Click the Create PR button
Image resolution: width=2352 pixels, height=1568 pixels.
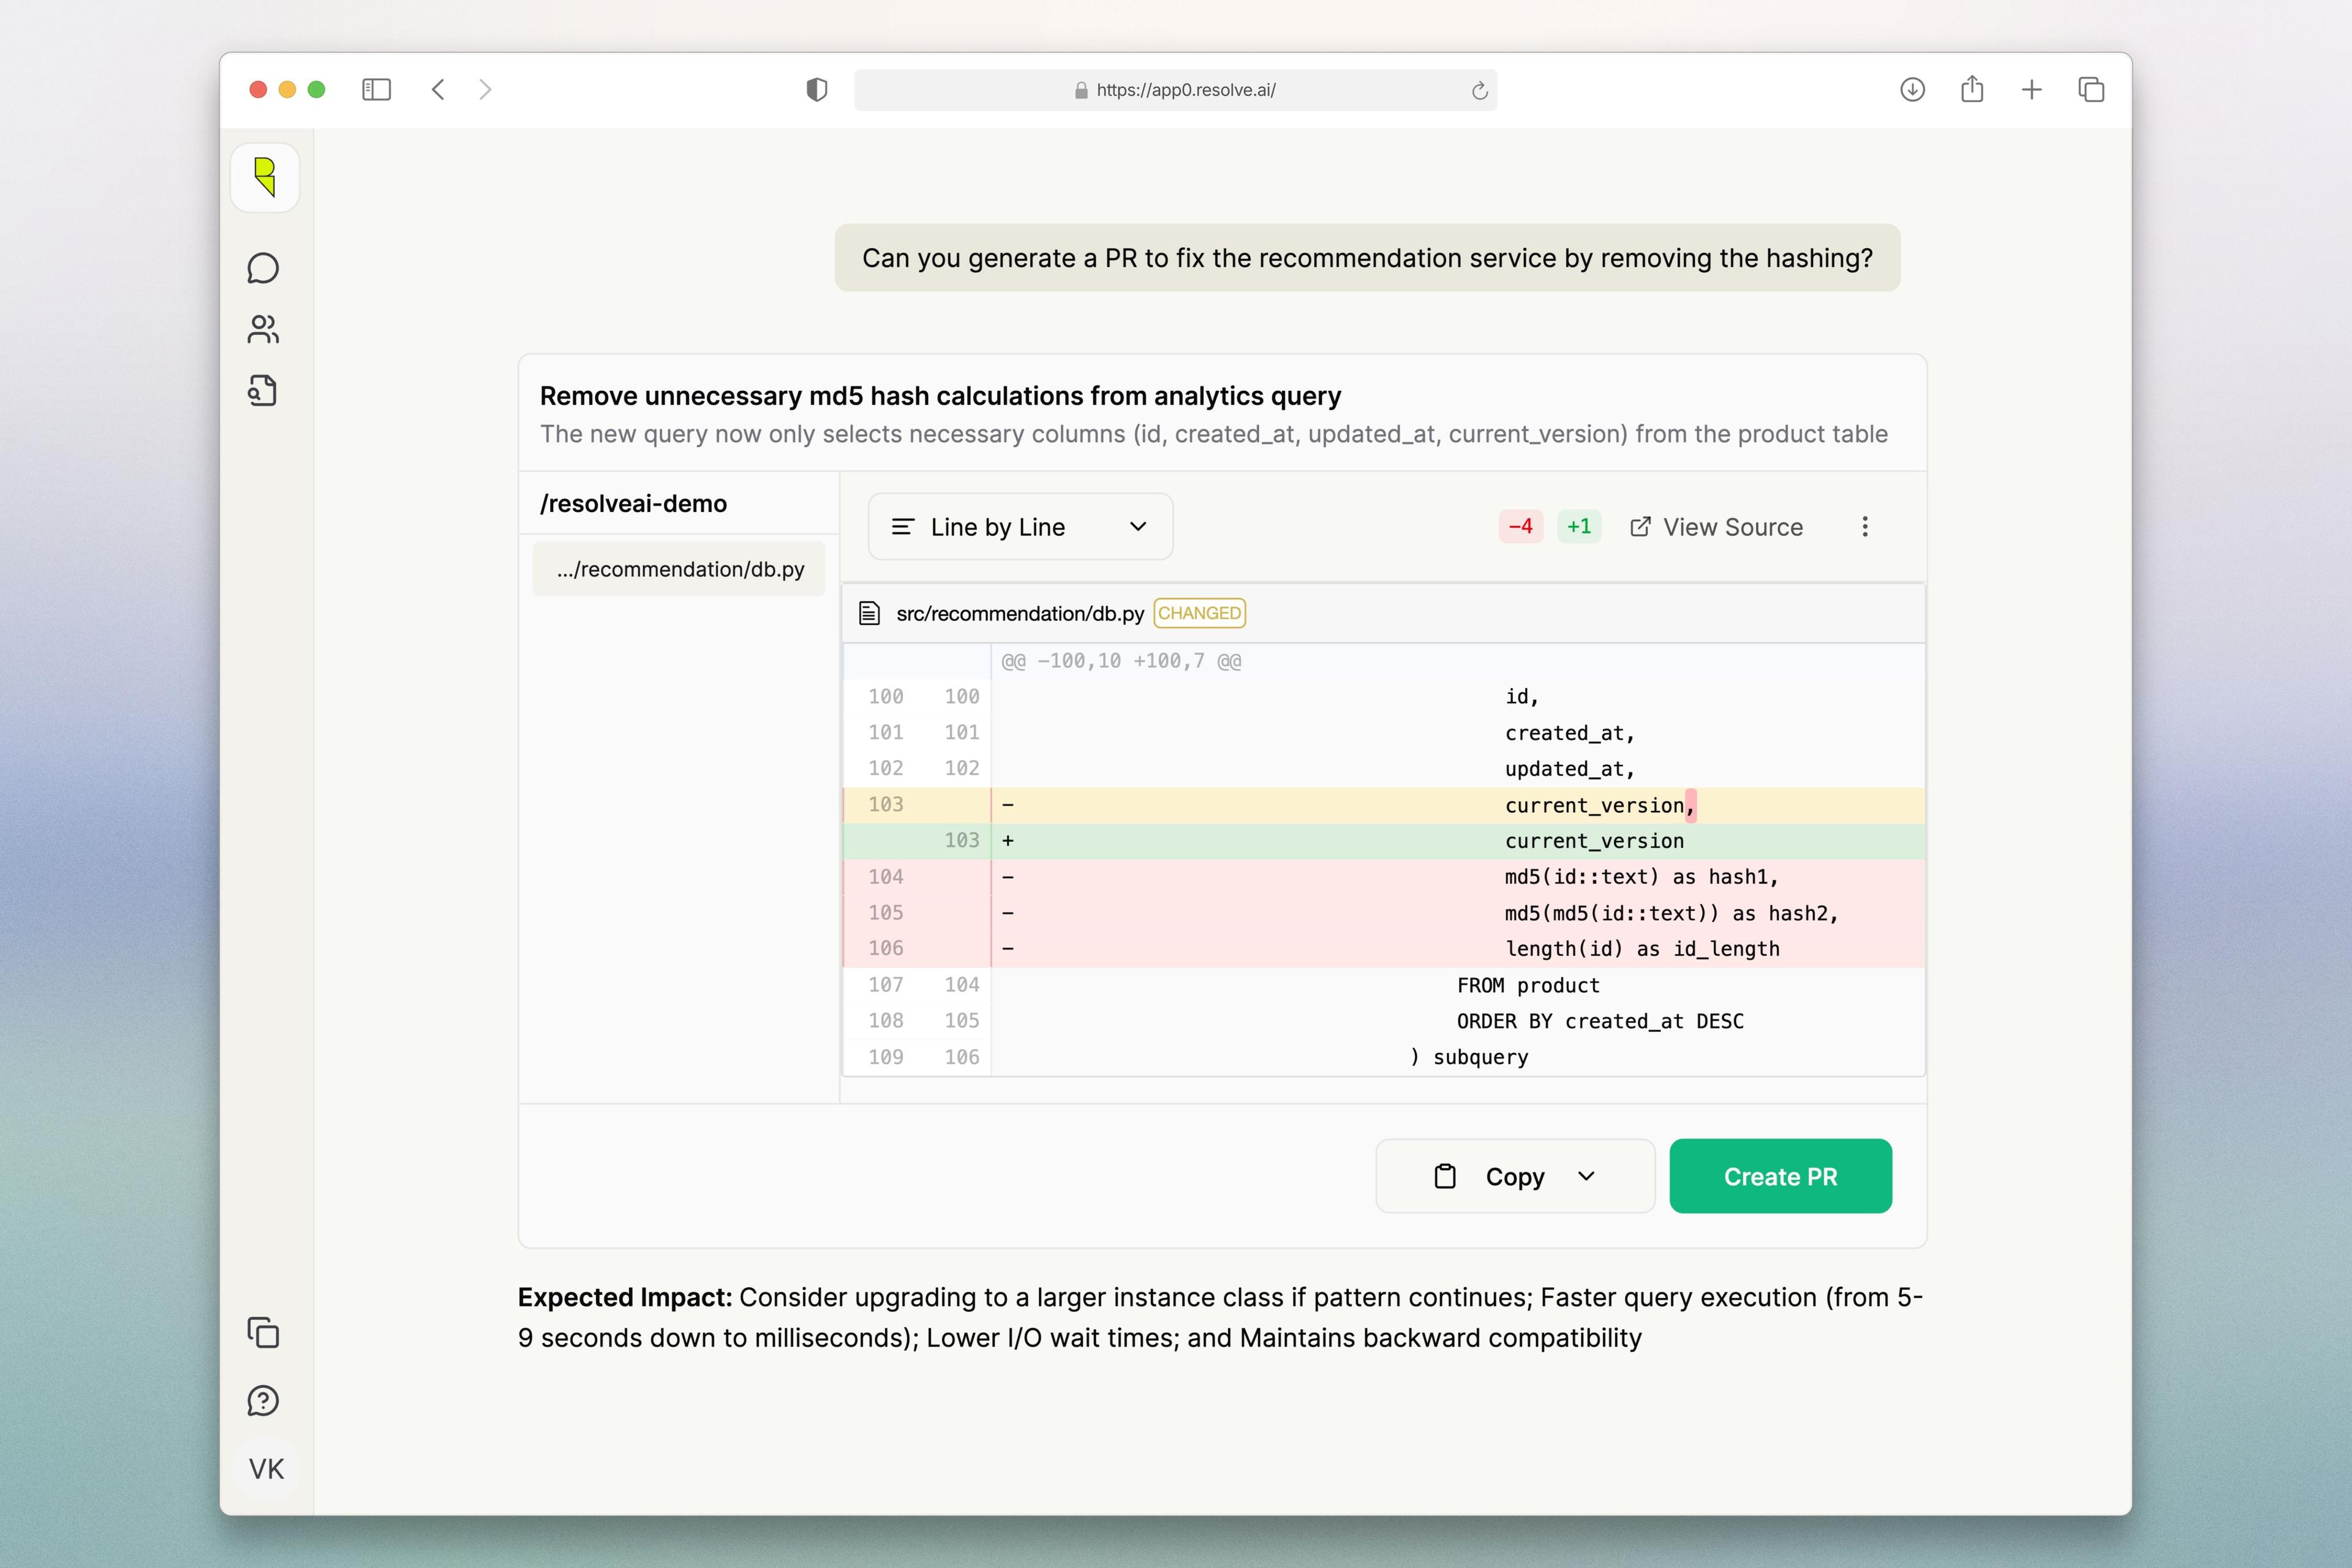[x=1780, y=1176]
